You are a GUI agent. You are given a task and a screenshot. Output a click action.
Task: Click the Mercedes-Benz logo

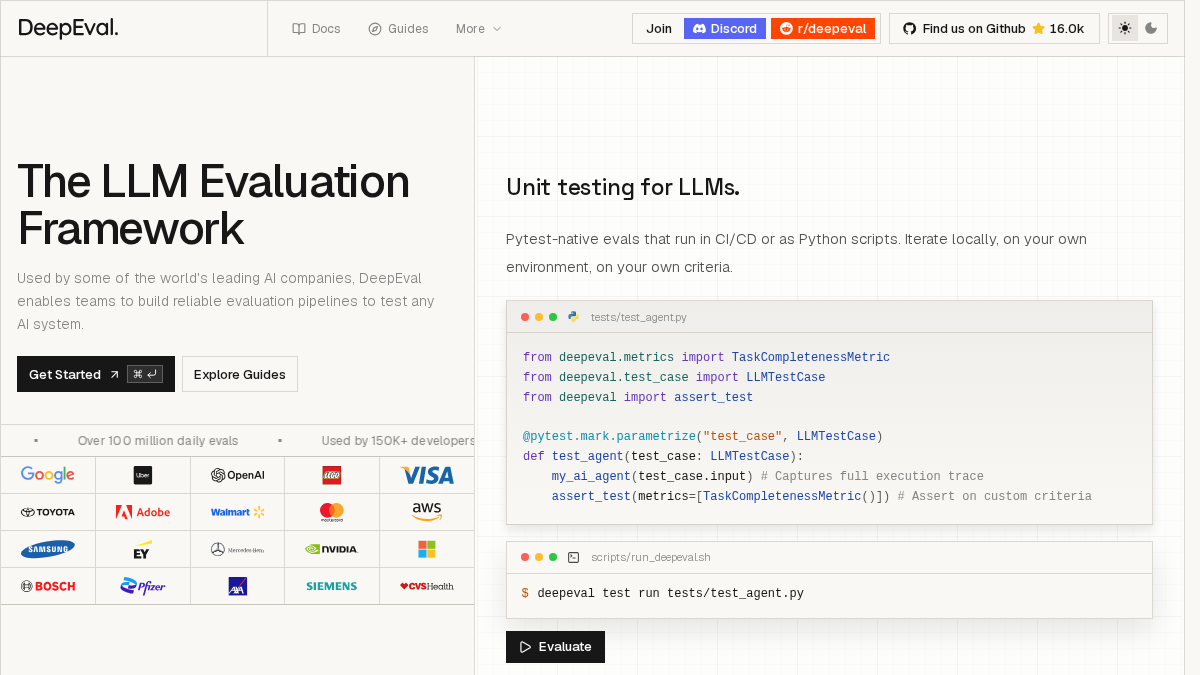[237, 549]
